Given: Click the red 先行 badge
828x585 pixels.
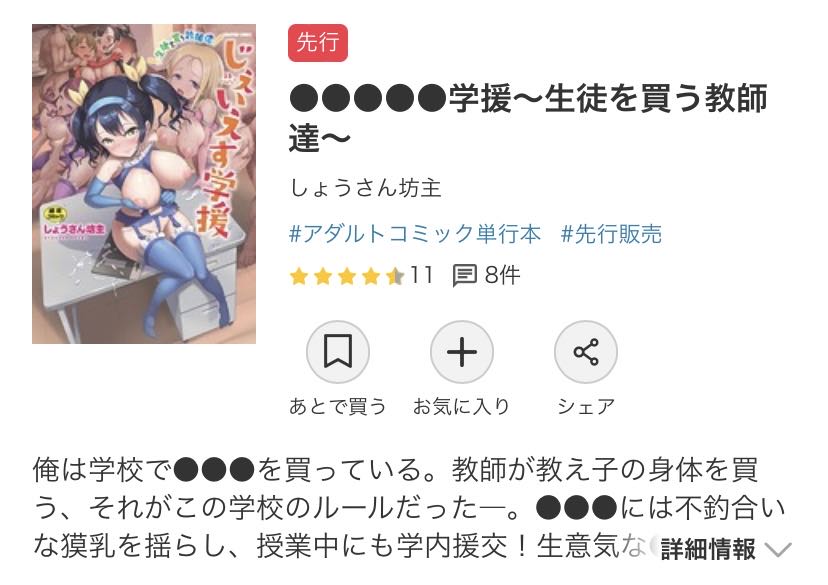Looking at the screenshot, I should (317, 43).
